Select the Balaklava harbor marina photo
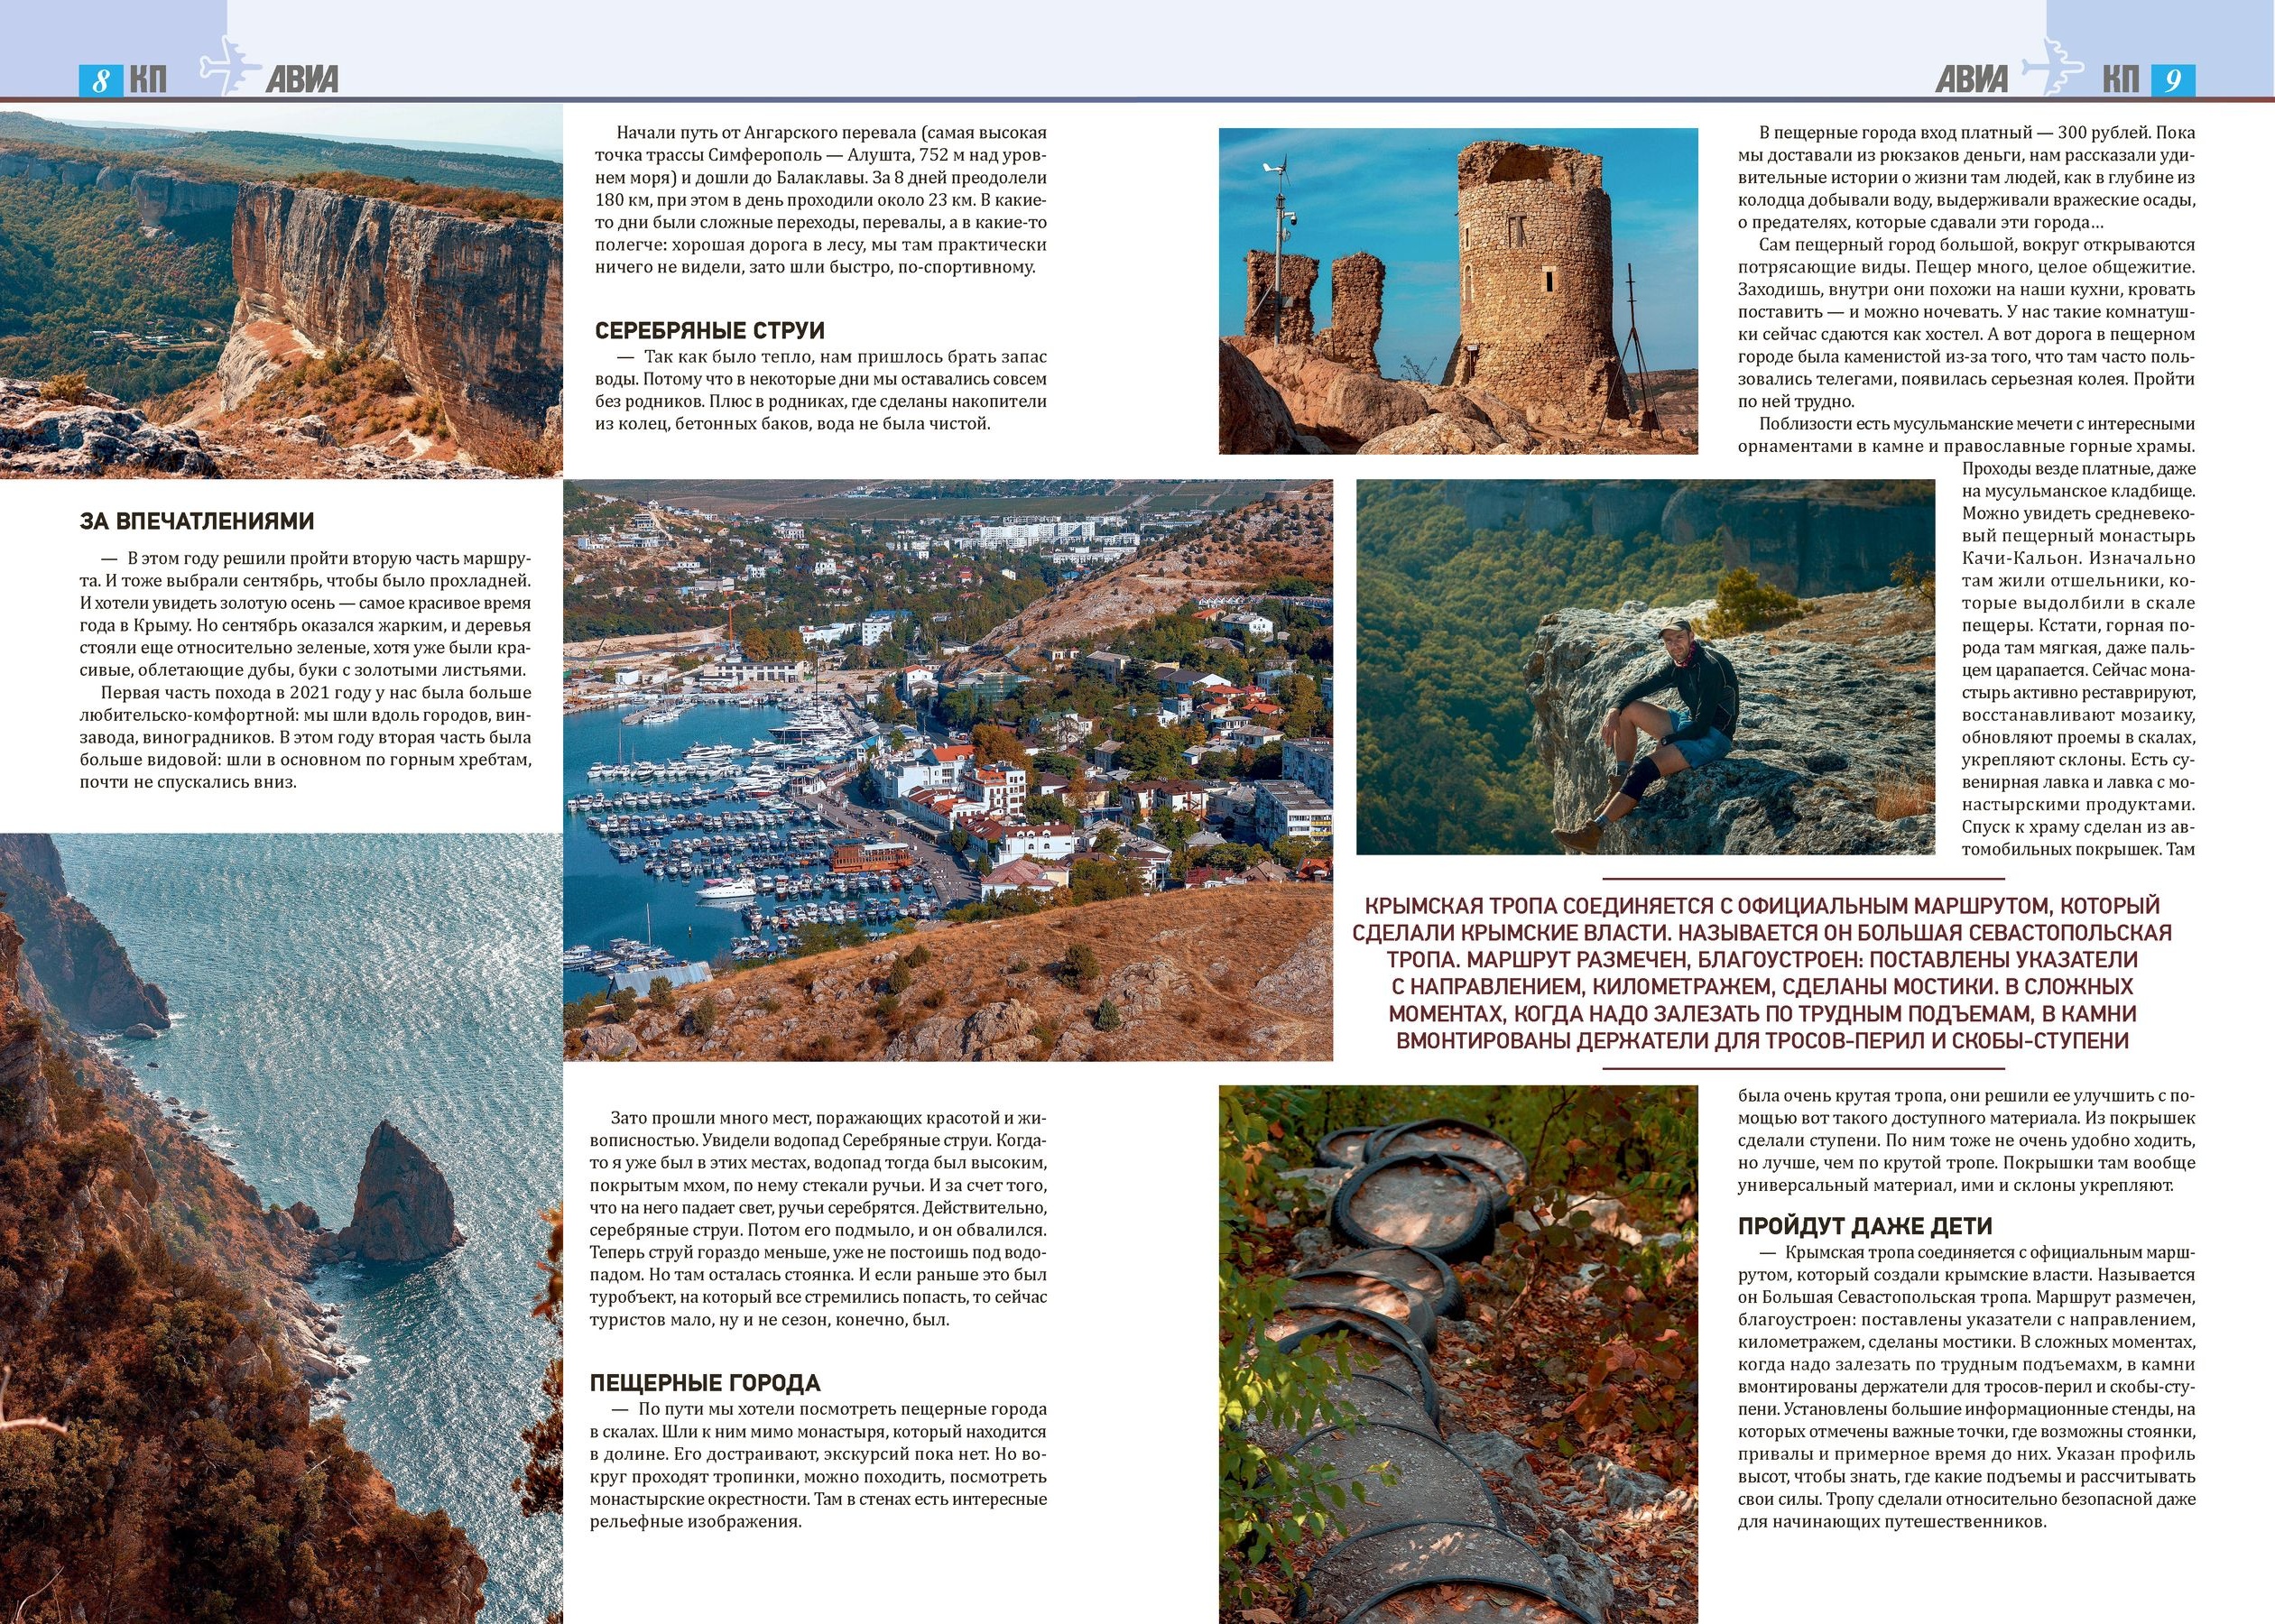 click(x=947, y=769)
